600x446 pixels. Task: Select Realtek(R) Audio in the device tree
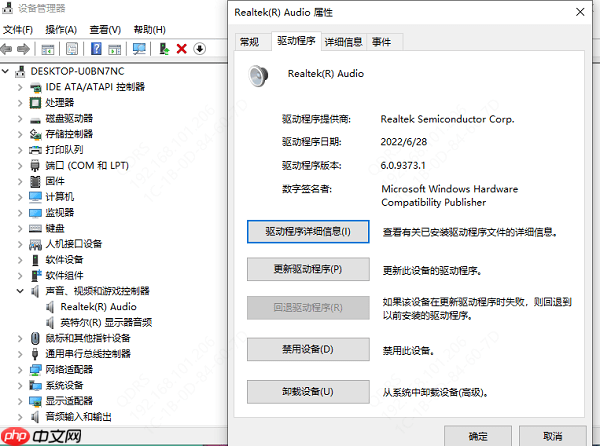(98, 307)
